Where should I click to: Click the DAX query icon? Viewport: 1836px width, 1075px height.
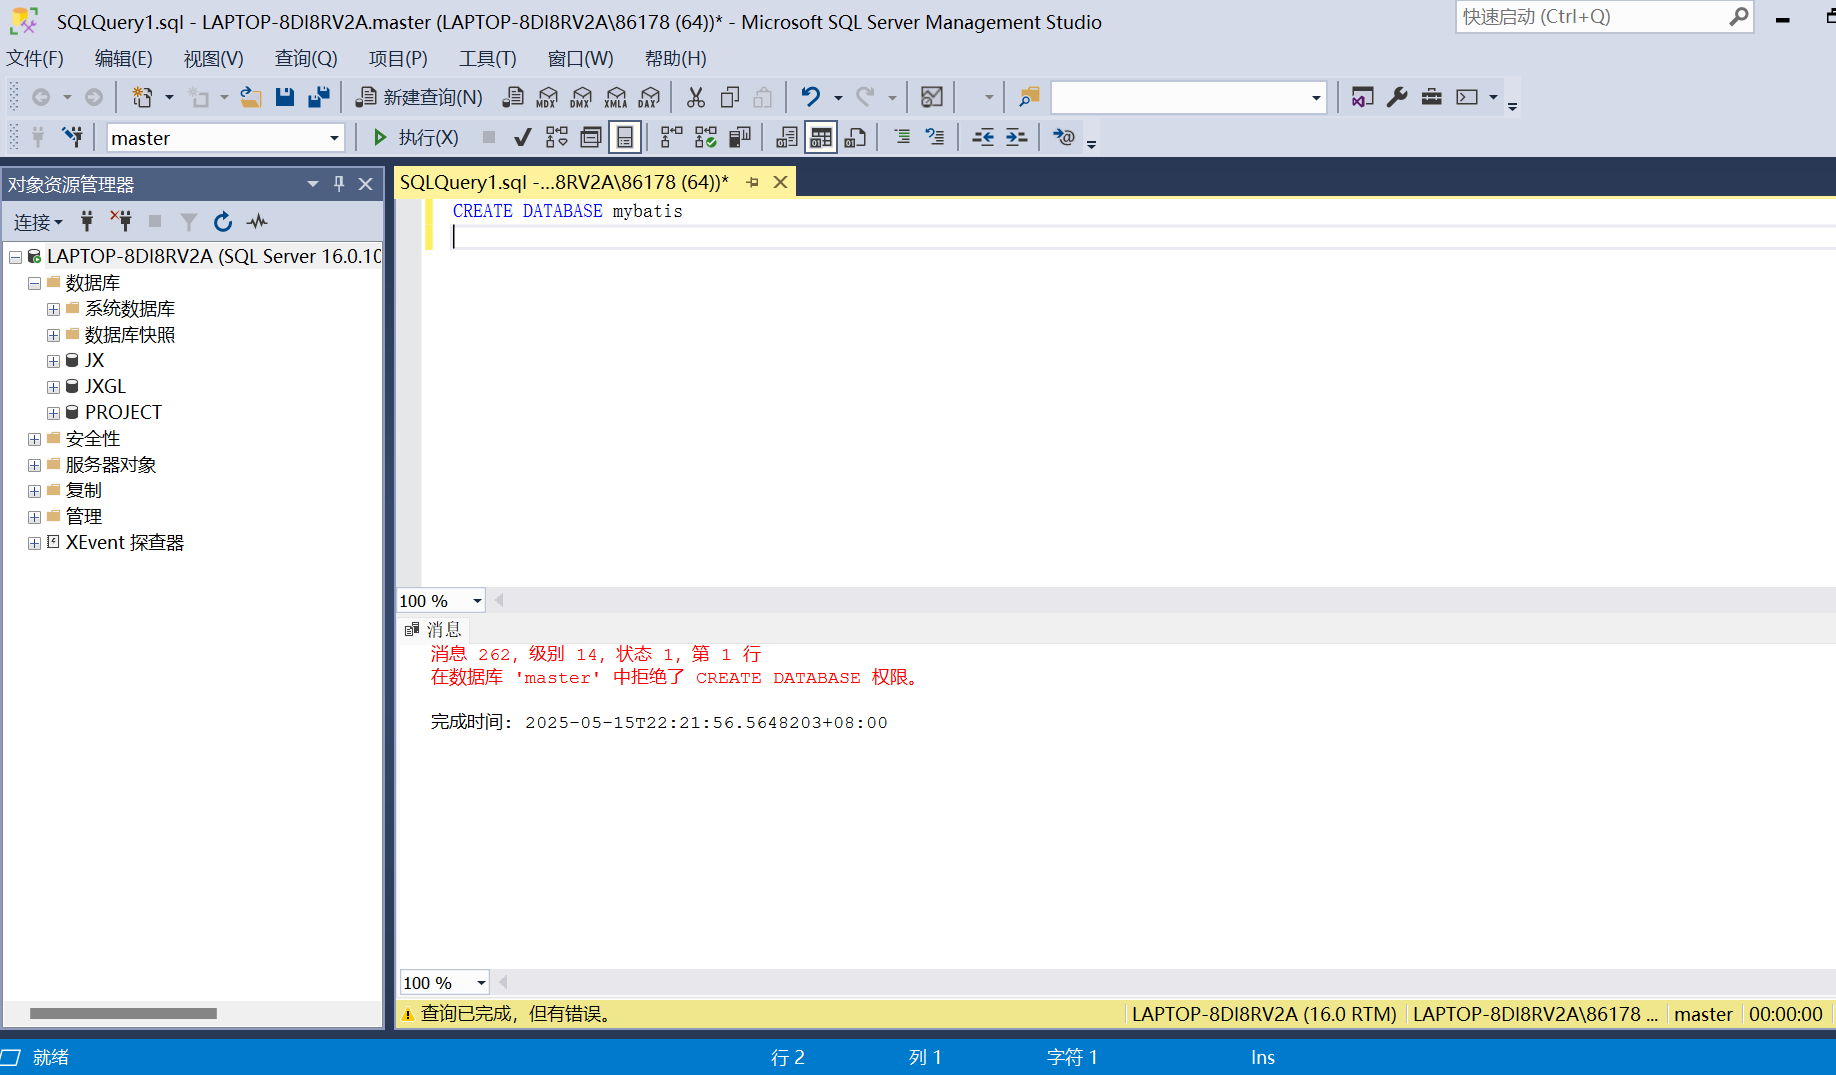[x=649, y=97]
